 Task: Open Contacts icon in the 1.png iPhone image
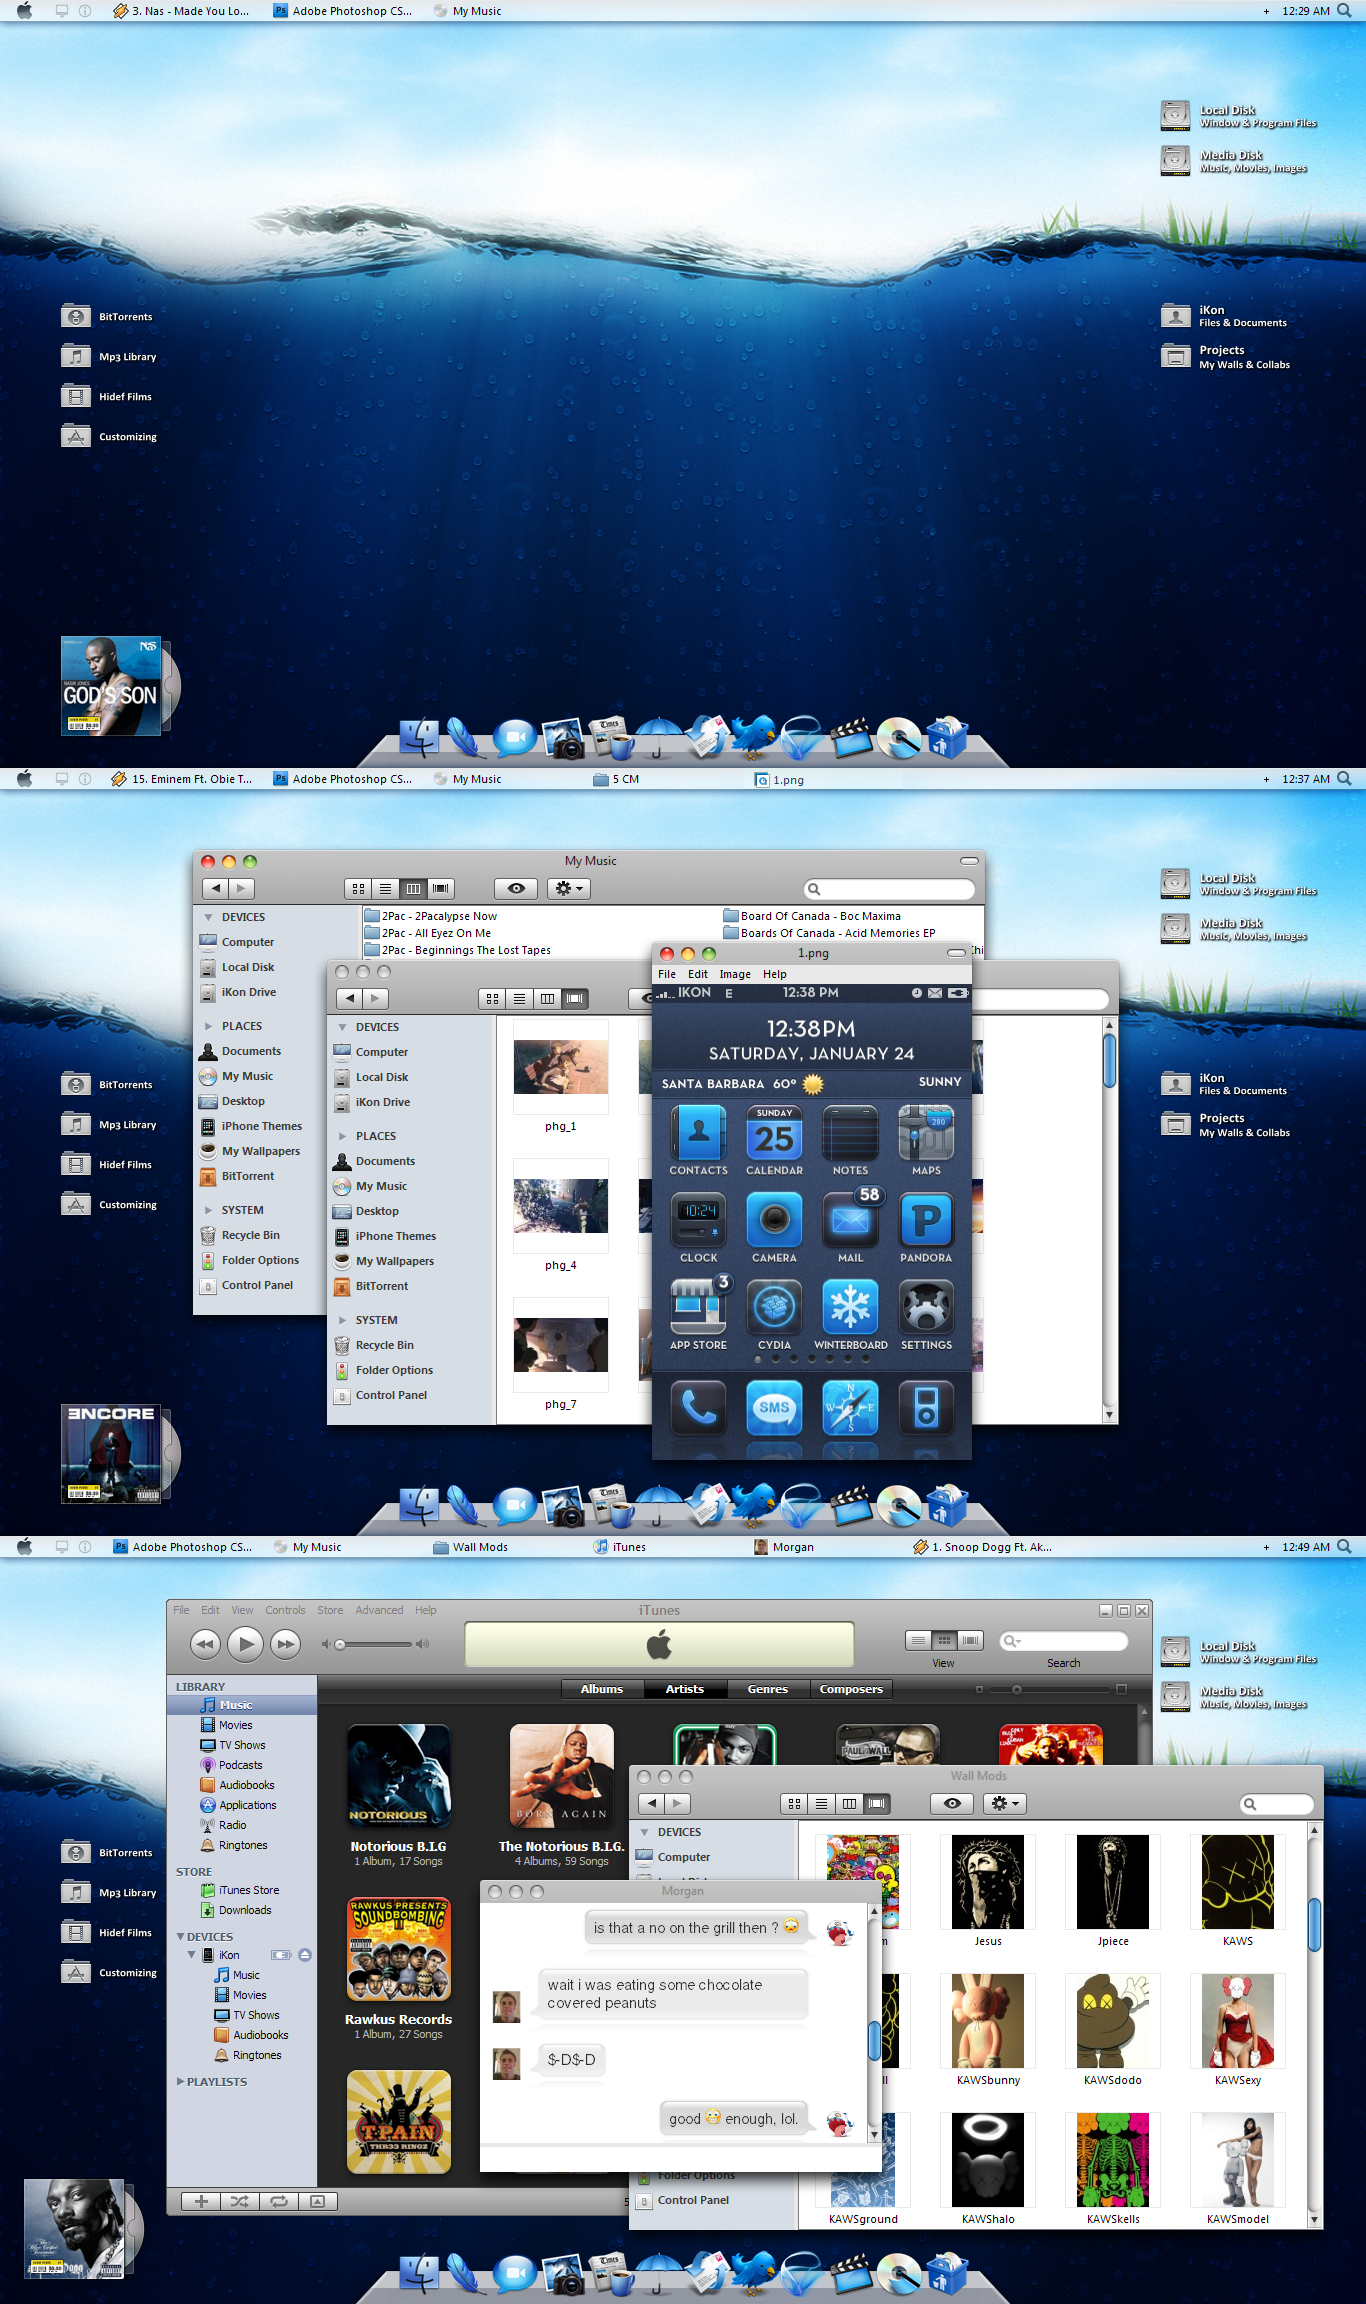698,1133
